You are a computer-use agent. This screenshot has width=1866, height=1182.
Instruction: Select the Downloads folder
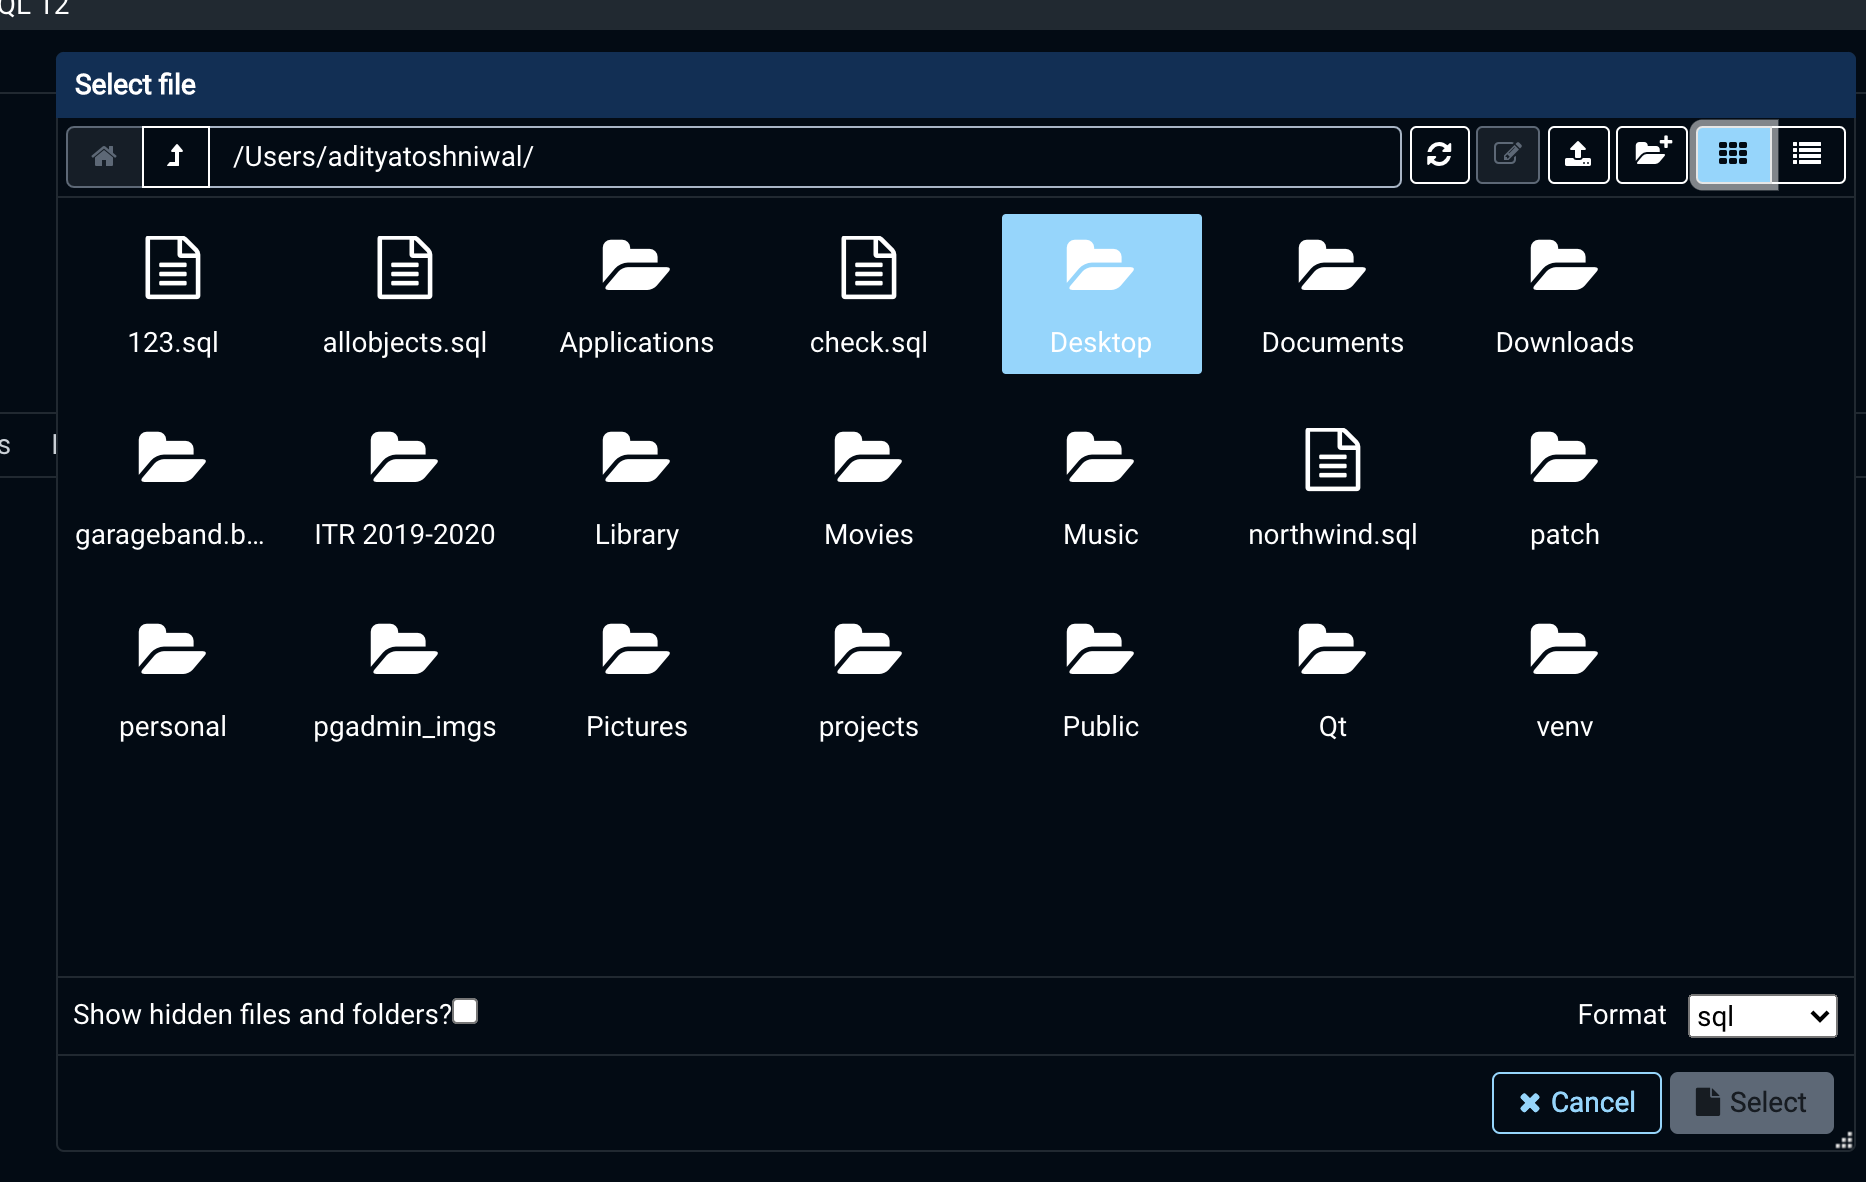(x=1564, y=296)
